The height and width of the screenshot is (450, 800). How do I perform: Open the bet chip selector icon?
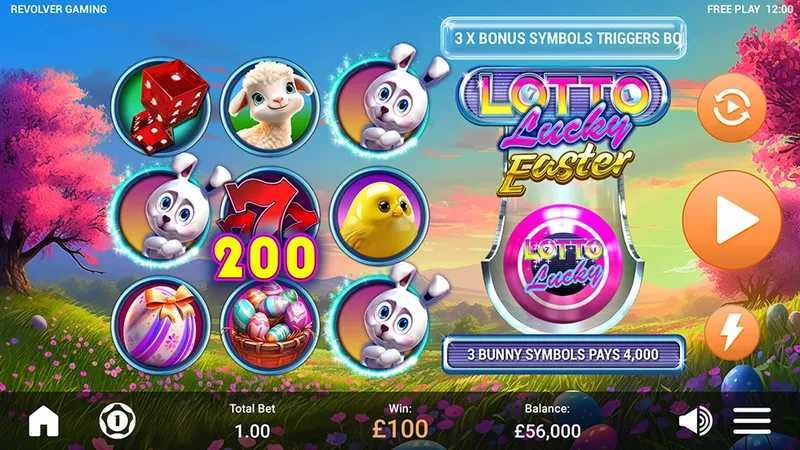(x=117, y=421)
